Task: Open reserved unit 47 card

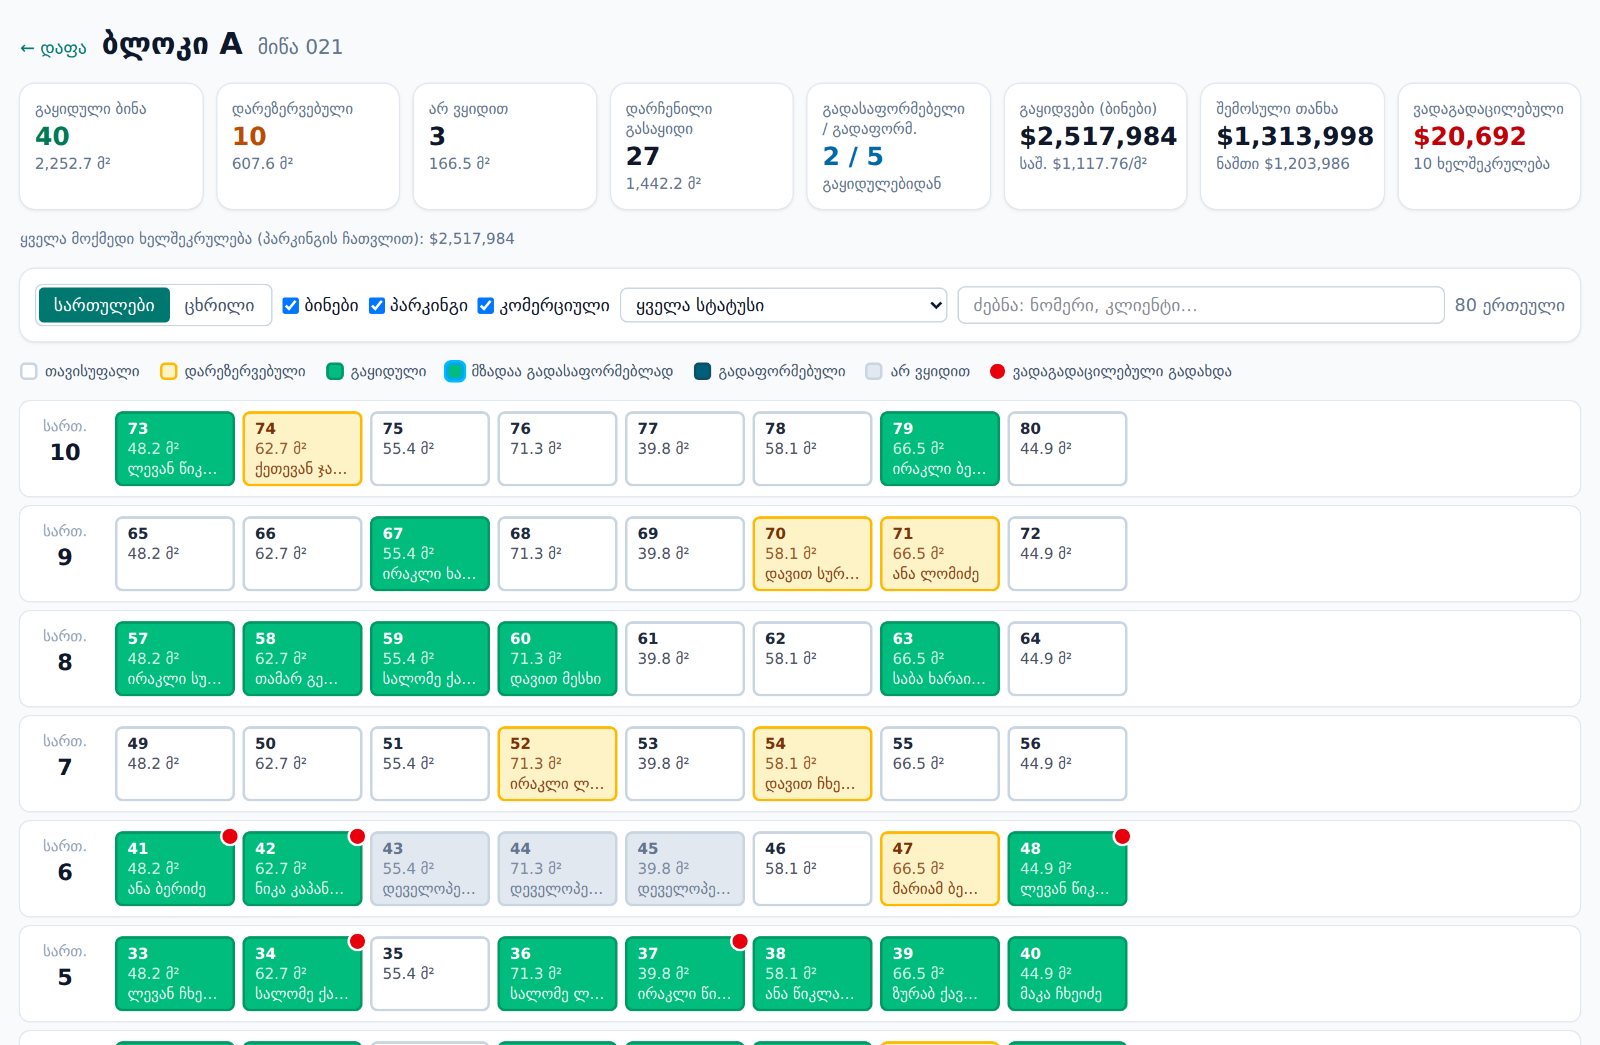Action: (940, 869)
